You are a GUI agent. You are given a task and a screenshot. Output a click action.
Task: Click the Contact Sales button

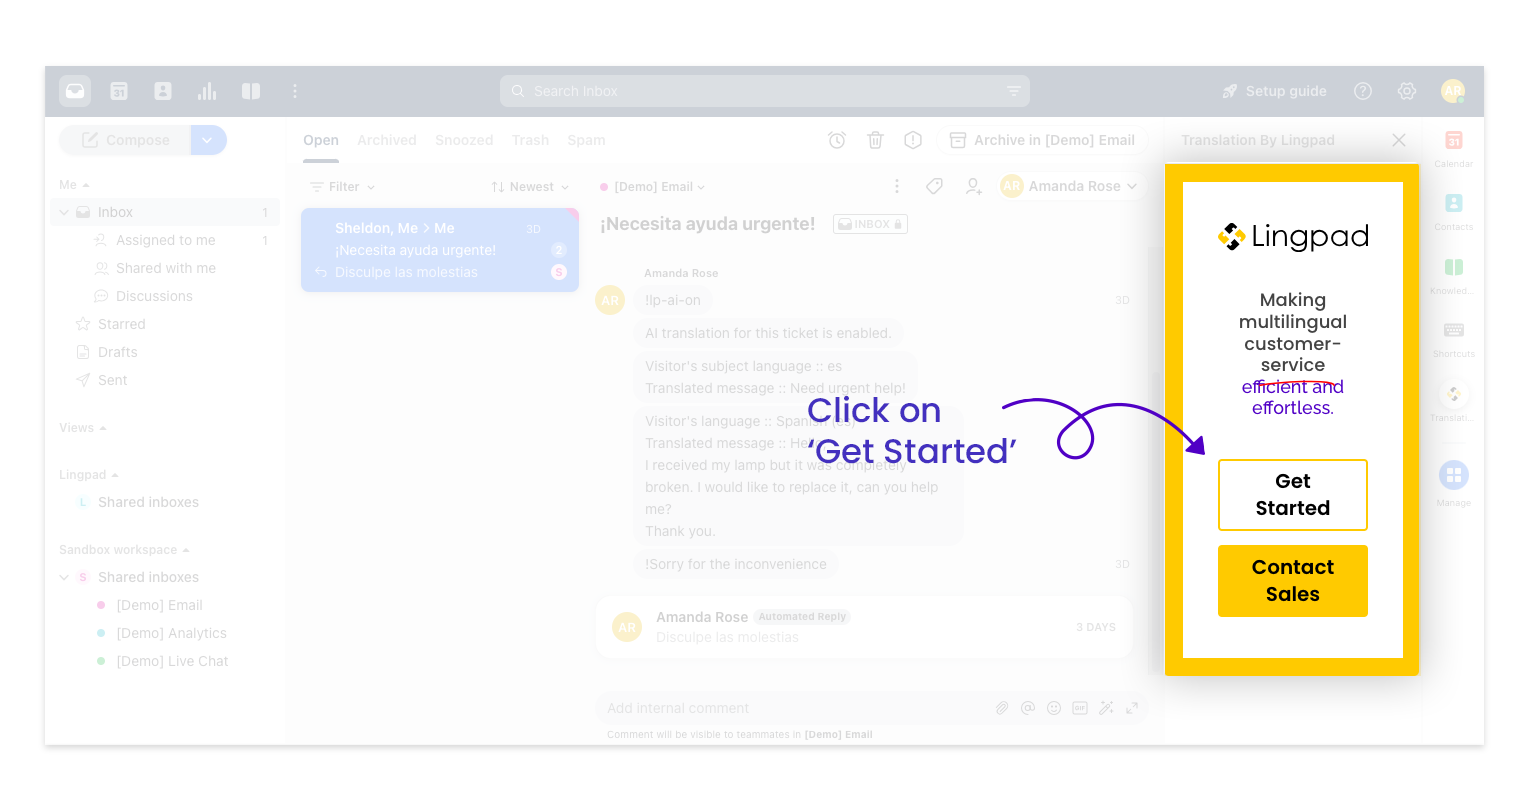(x=1292, y=581)
